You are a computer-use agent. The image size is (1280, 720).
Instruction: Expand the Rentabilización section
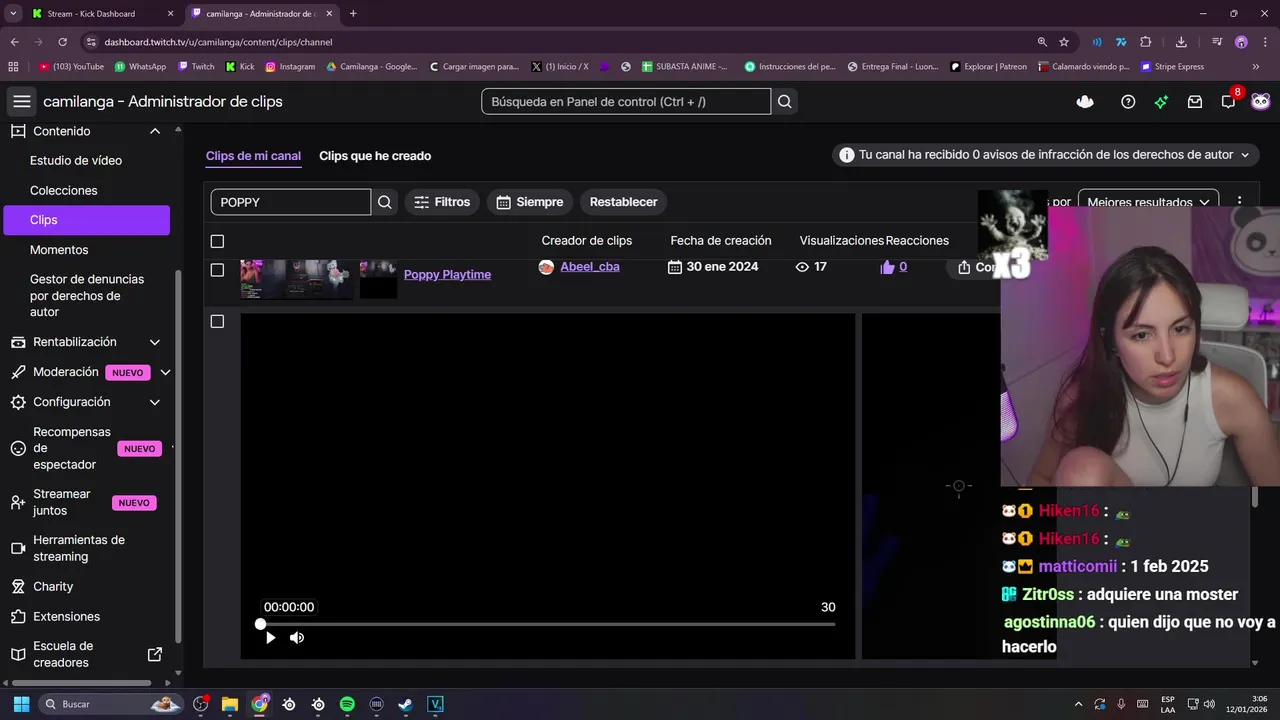(x=155, y=342)
